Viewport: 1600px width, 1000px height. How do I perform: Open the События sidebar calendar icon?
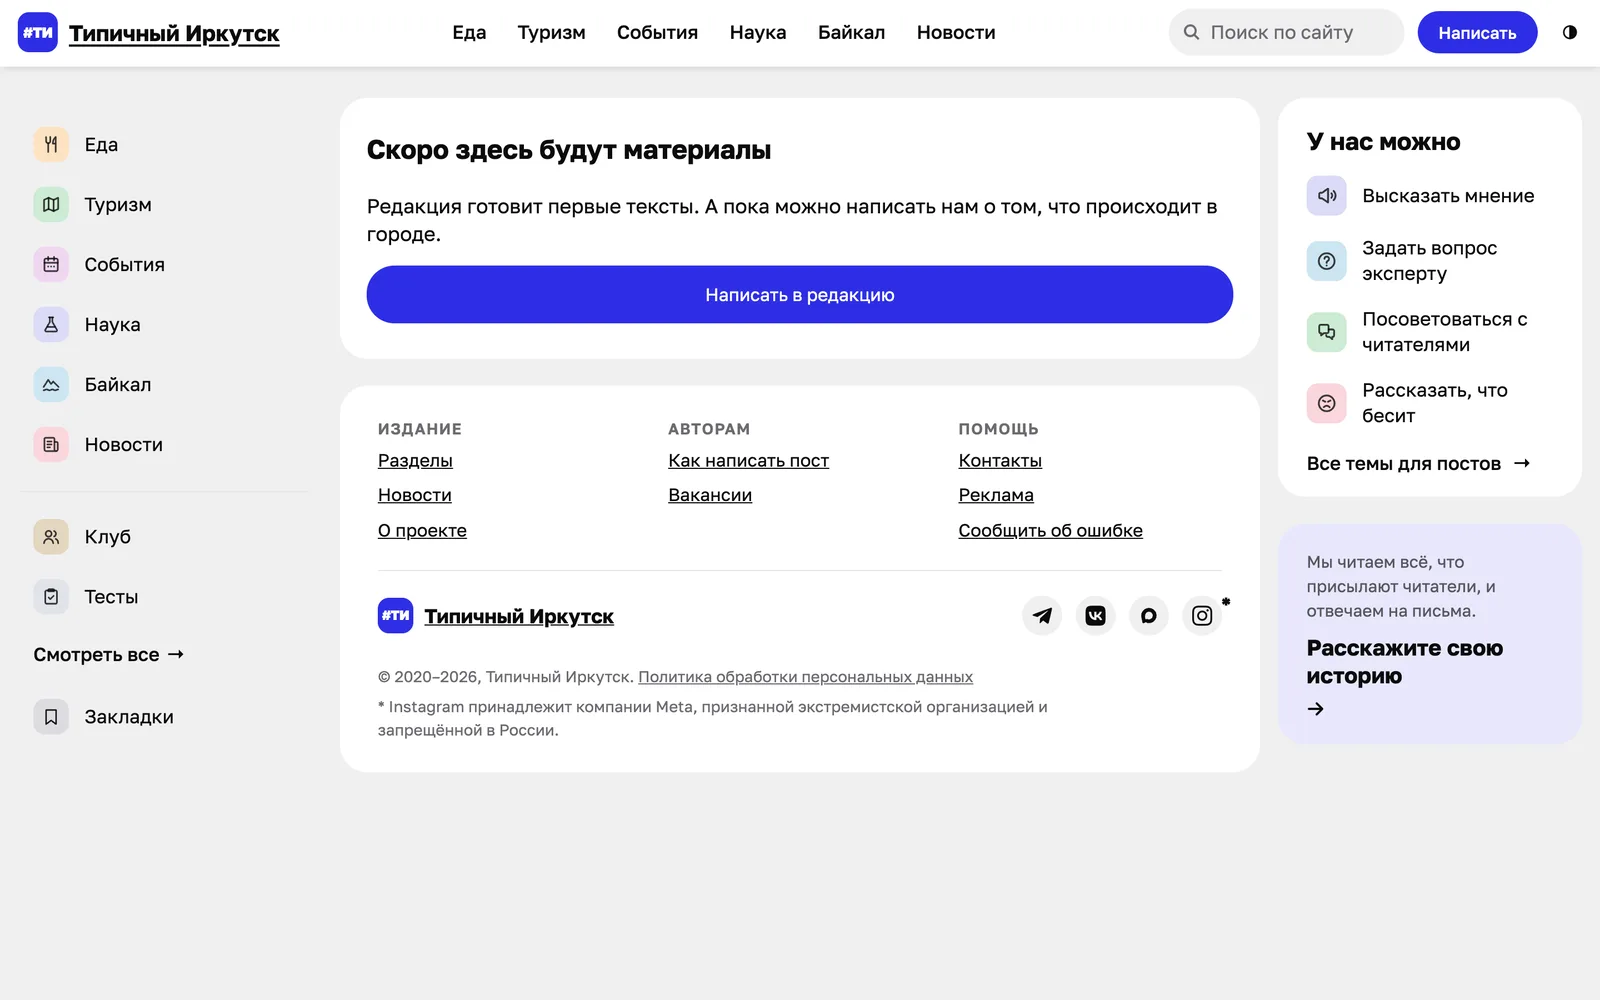coord(51,264)
